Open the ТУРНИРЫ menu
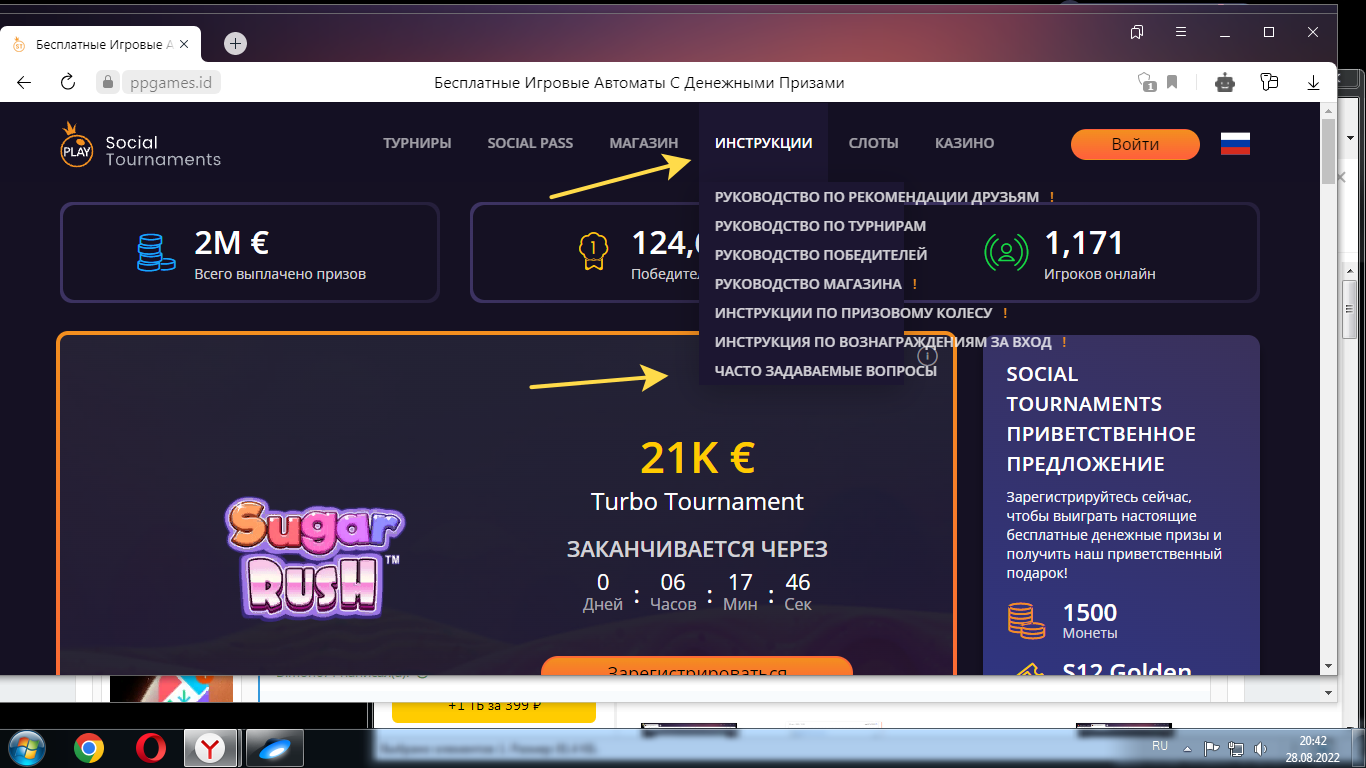 417,143
